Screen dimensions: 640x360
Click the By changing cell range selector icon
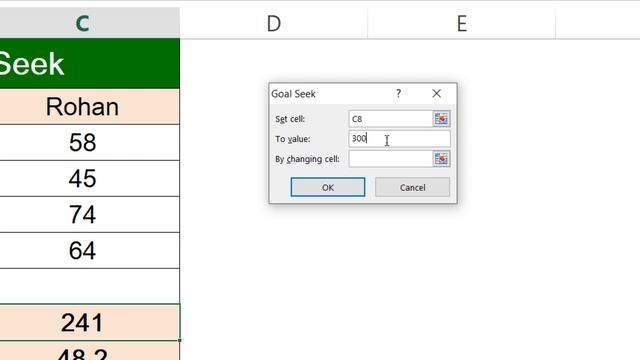tap(441, 159)
